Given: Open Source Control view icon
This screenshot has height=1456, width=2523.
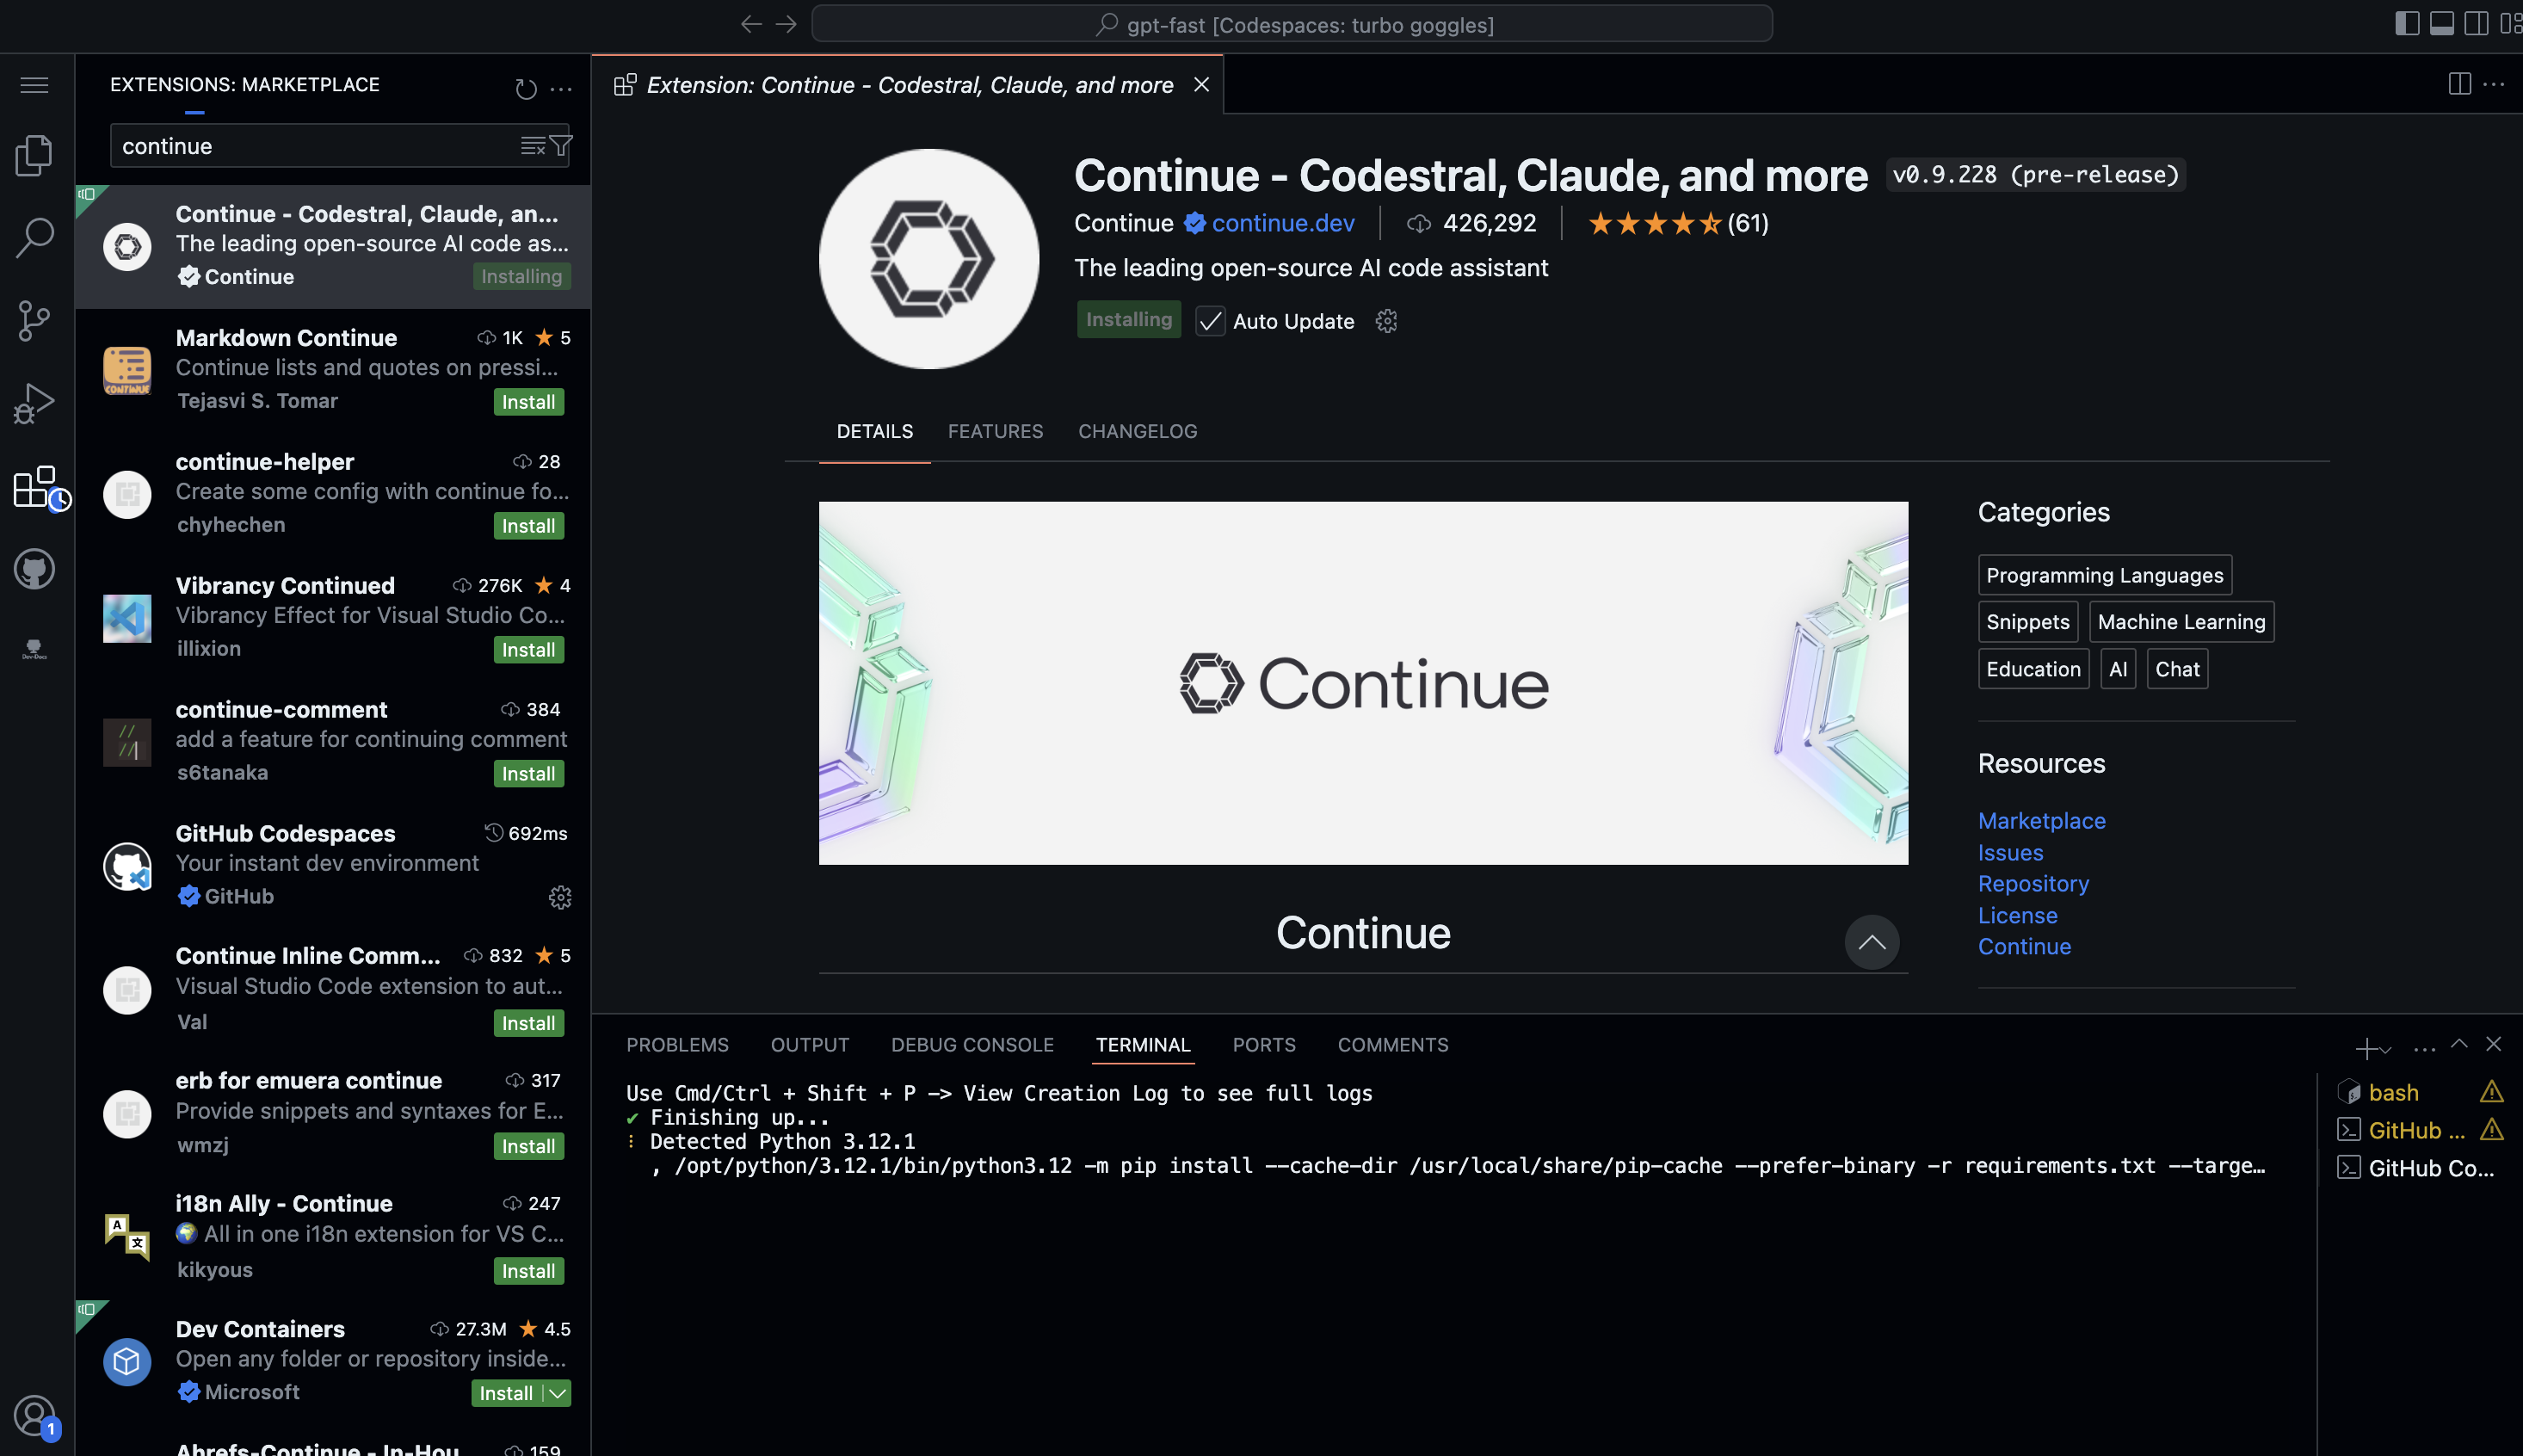Looking at the screenshot, I should pos(34,321).
